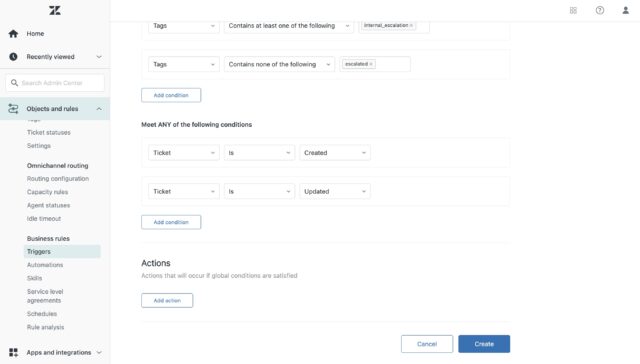Open Capacity rules page
The image size is (640, 364).
click(47, 192)
